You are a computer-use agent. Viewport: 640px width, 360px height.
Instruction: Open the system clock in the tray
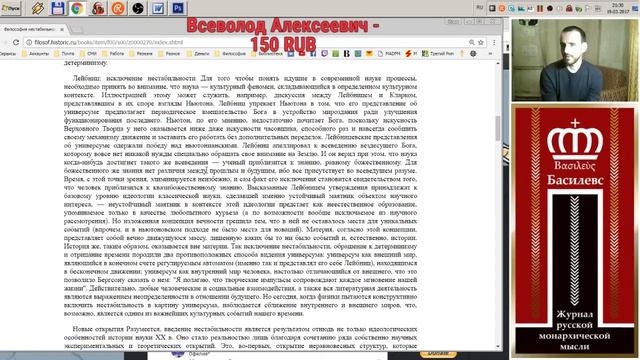[618, 8]
